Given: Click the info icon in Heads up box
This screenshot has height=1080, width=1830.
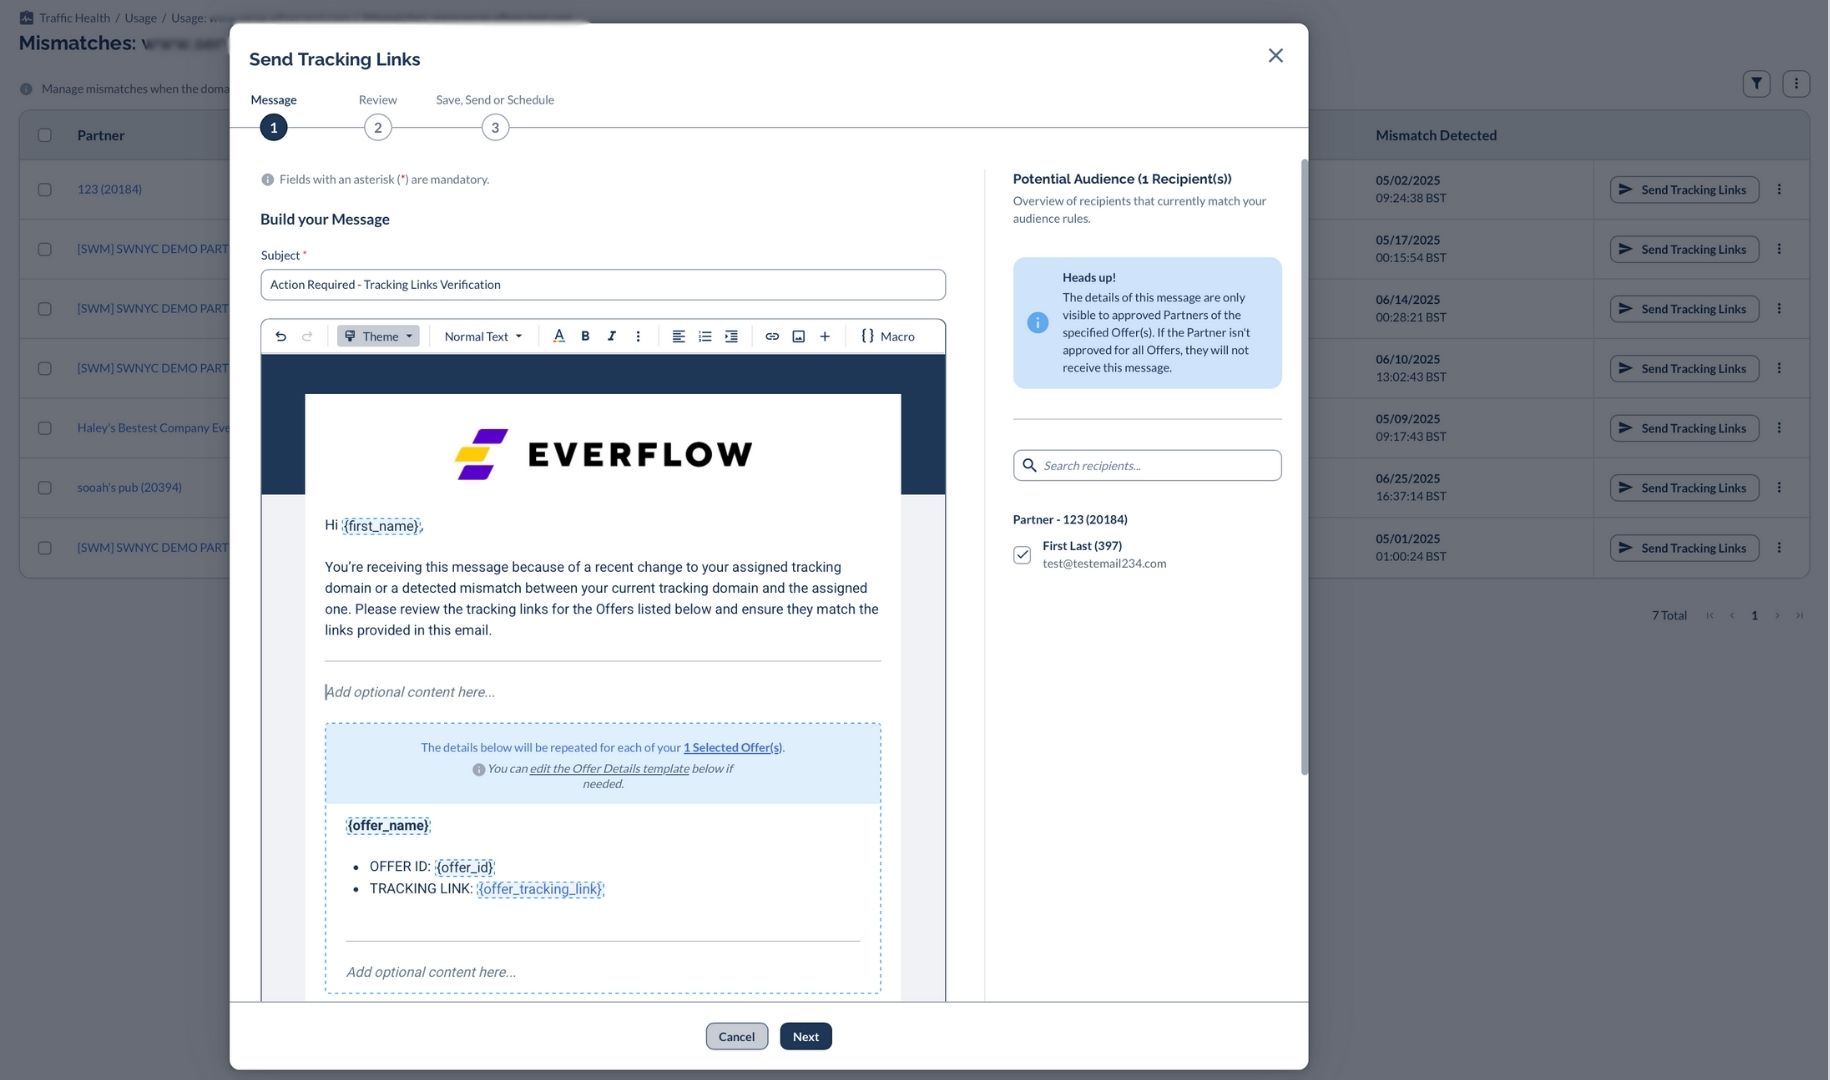Looking at the screenshot, I should pyautogui.click(x=1038, y=323).
